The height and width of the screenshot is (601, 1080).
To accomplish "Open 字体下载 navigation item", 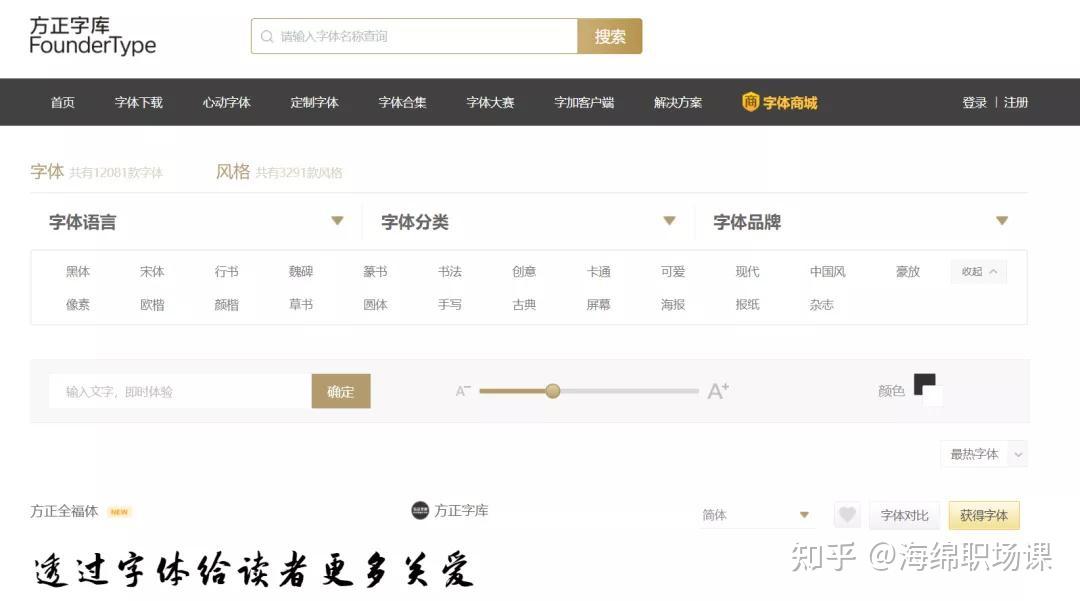I will (x=138, y=103).
